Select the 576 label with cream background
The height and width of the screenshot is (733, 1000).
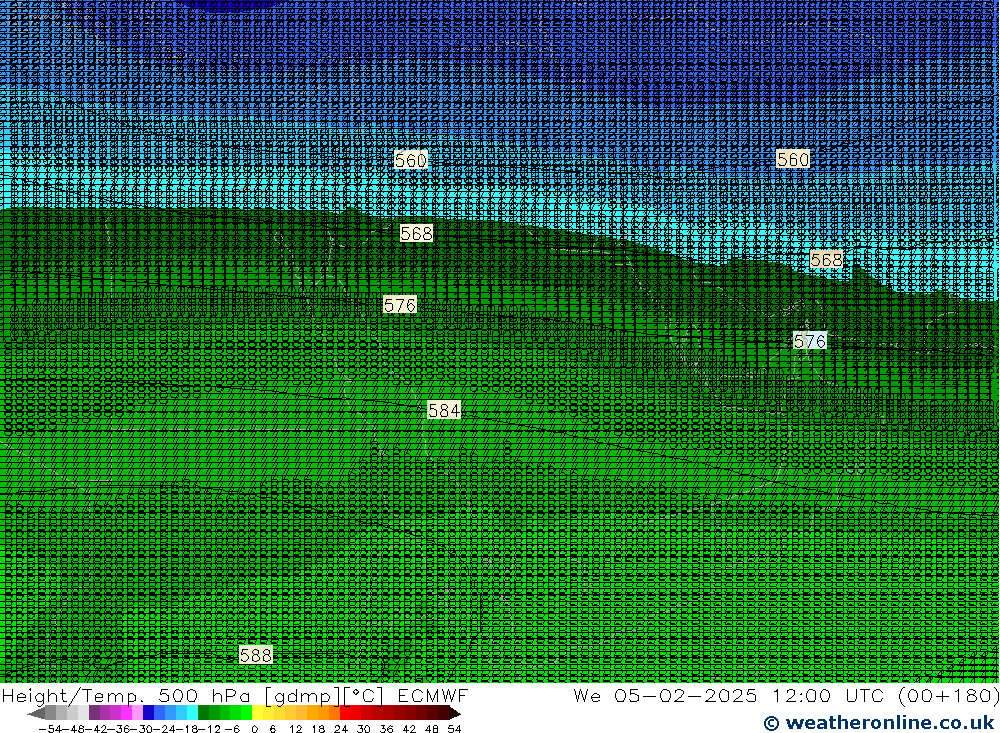pyautogui.click(x=400, y=305)
